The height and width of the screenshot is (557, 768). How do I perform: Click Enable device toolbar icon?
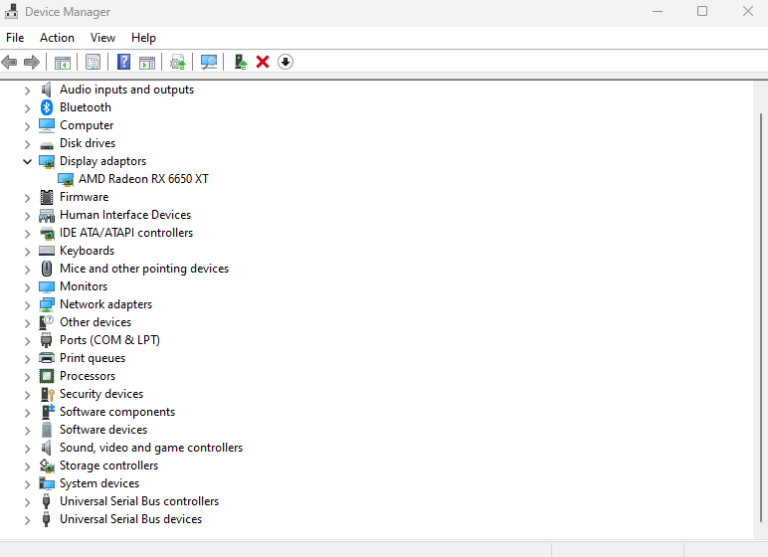[240, 62]
